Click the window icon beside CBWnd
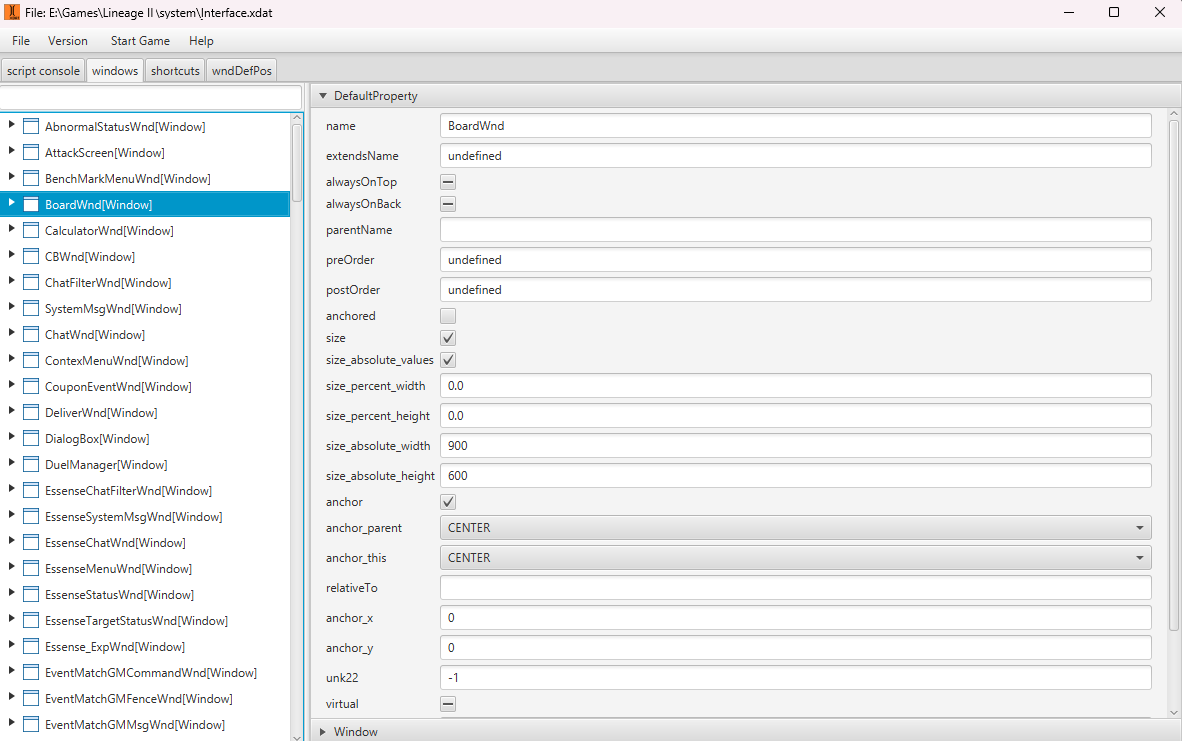Screen dimensions: 1182x741 (31, 256)
